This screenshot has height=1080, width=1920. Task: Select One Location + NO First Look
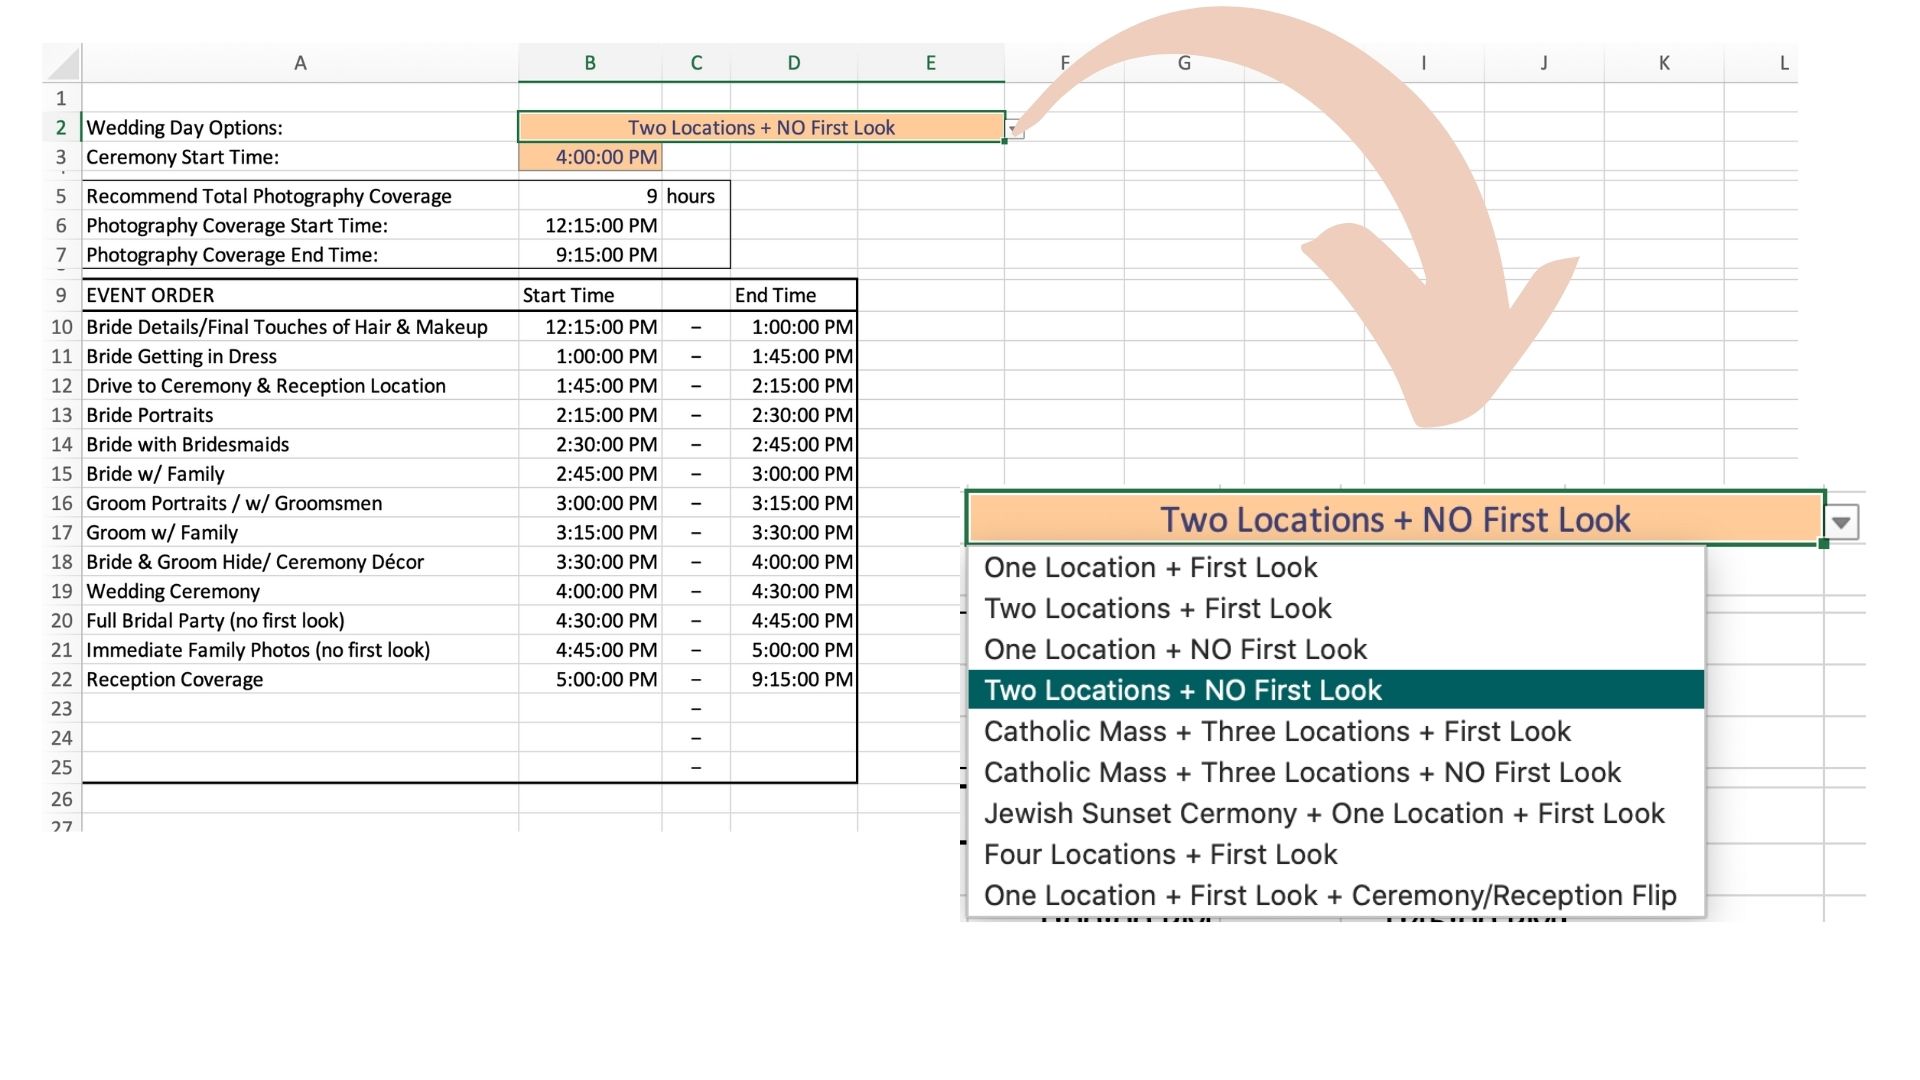click(1175, 649)
